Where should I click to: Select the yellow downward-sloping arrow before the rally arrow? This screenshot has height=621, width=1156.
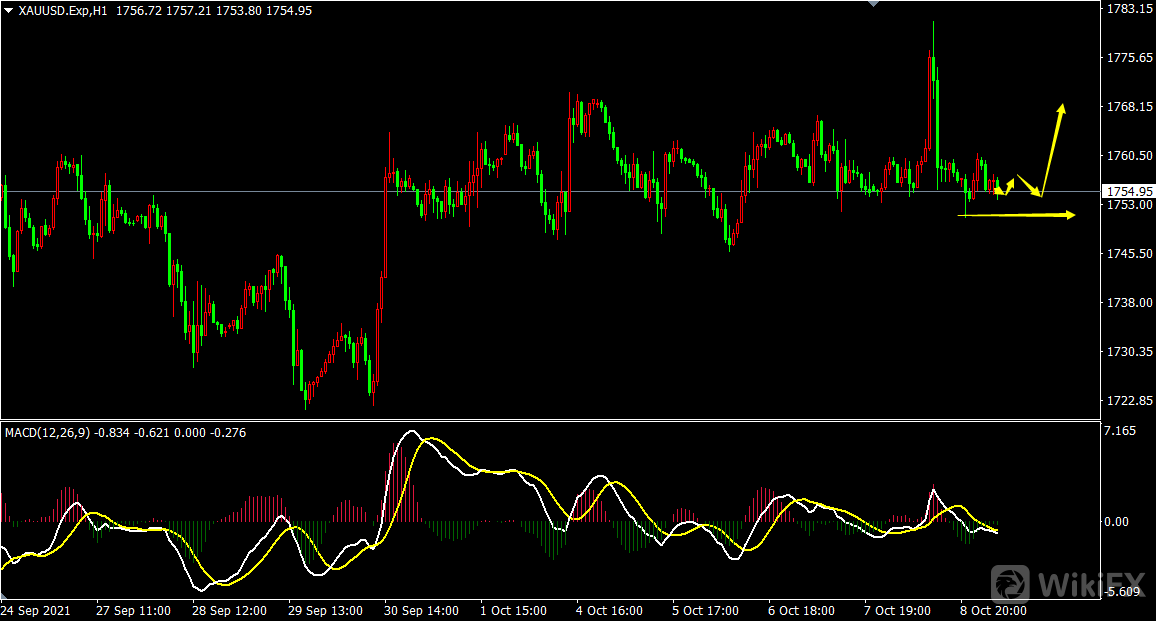(x=1029, y=185)
